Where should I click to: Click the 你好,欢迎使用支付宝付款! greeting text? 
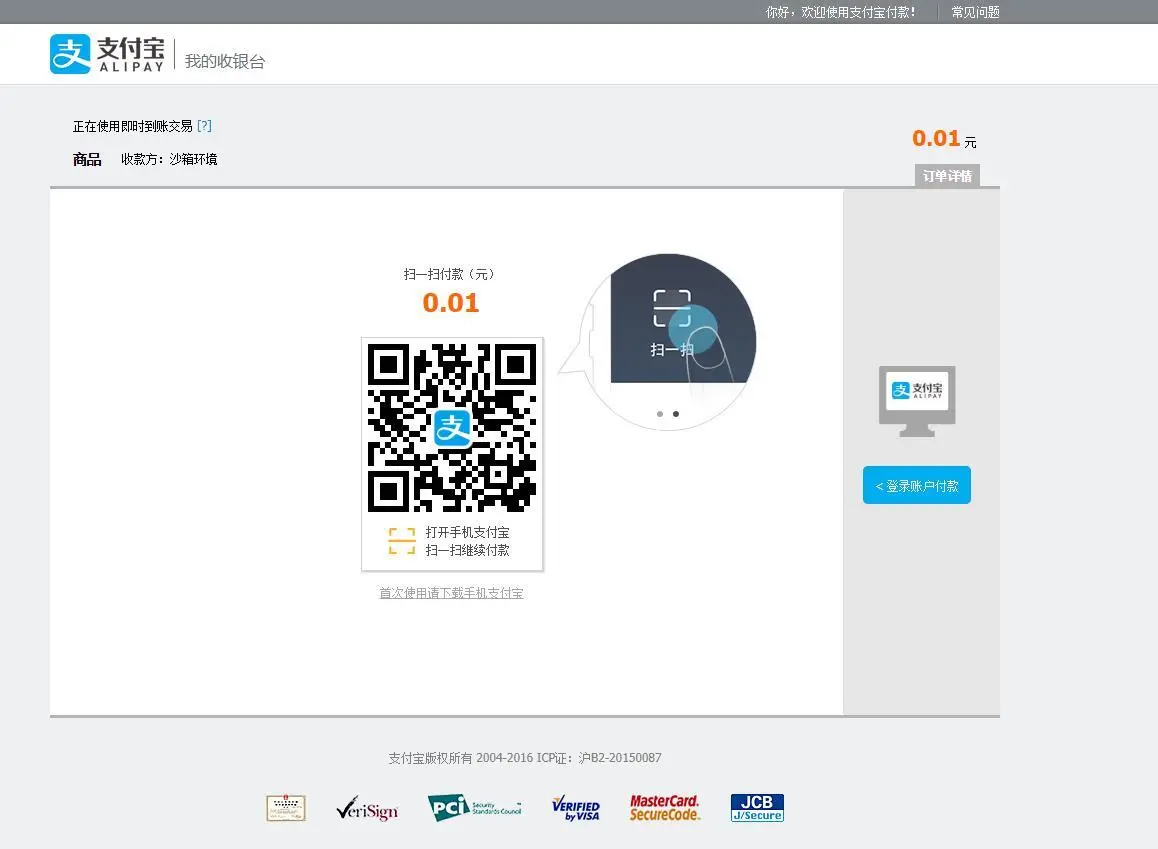point(840,12)
